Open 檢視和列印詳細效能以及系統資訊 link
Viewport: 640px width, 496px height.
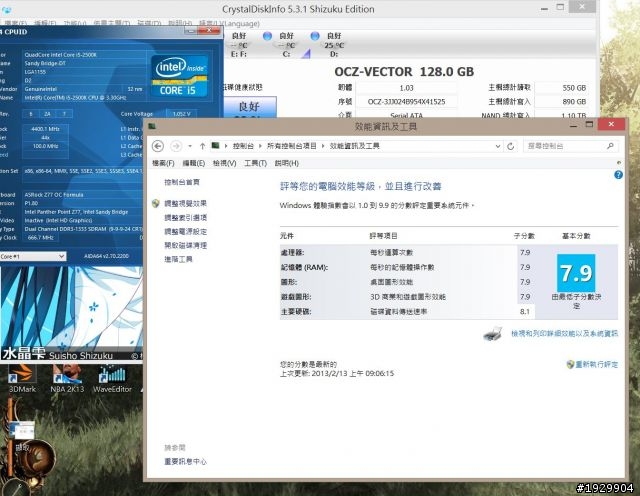(x=564, y=334)
